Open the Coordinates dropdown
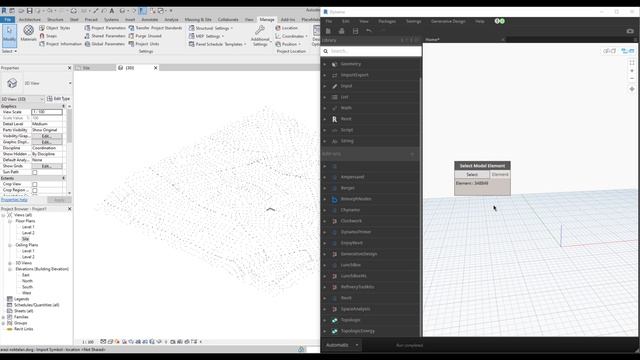Viewport: 640px width, 360px height. [290, 36]
